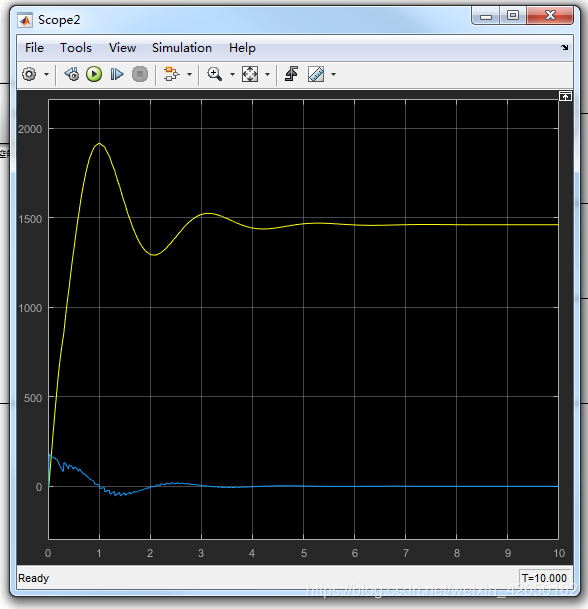
Task: Click the Step Forward button
Action: point(117,74)
